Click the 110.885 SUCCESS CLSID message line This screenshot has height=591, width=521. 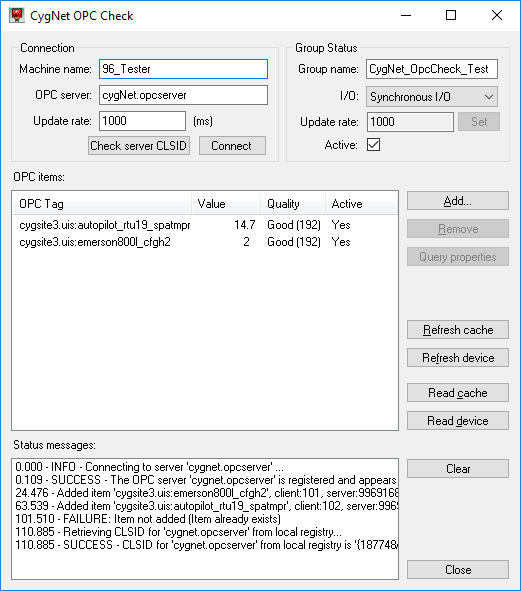pyautogui.click(x=206, y=545)
